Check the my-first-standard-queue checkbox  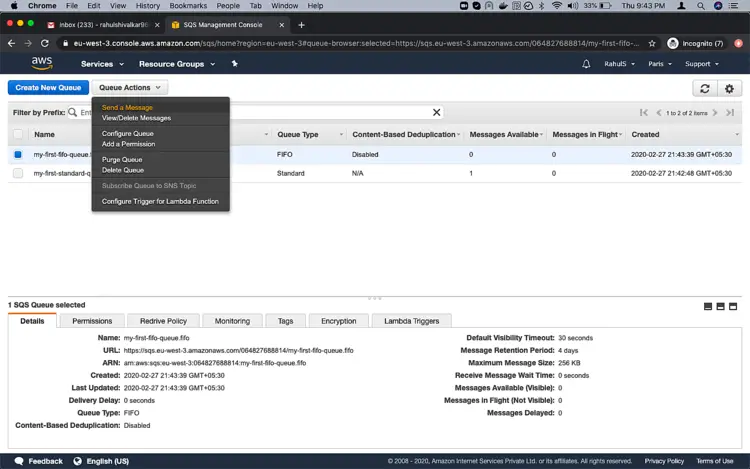18,173
